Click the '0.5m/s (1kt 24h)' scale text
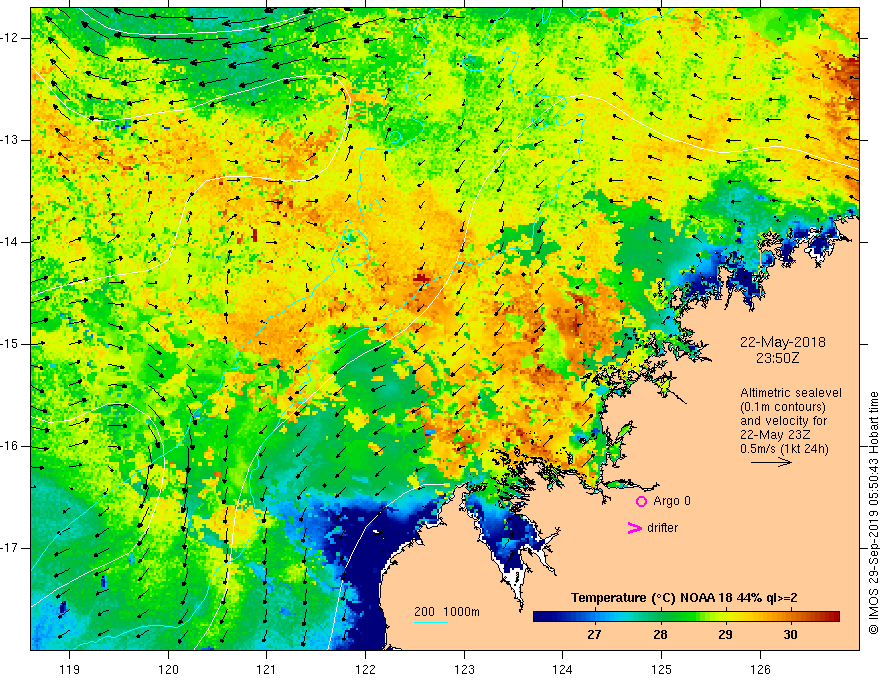 pyautogui.click(x=784, y=449)
